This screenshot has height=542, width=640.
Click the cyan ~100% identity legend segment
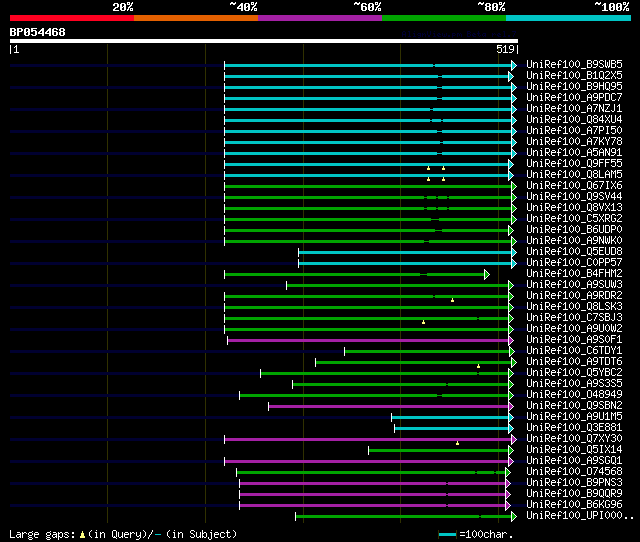tap(569, 18)
